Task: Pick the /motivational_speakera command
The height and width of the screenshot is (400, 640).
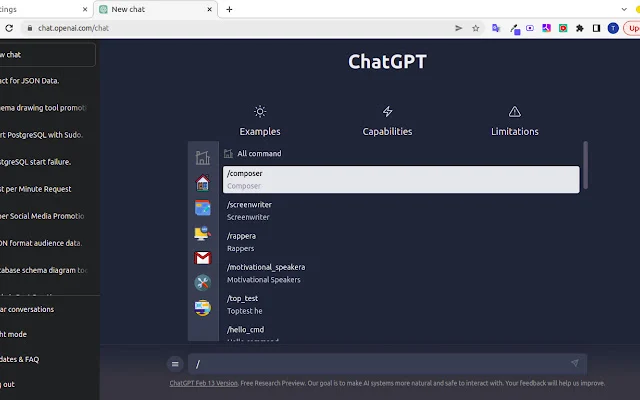Action: [x=400, y=273]
